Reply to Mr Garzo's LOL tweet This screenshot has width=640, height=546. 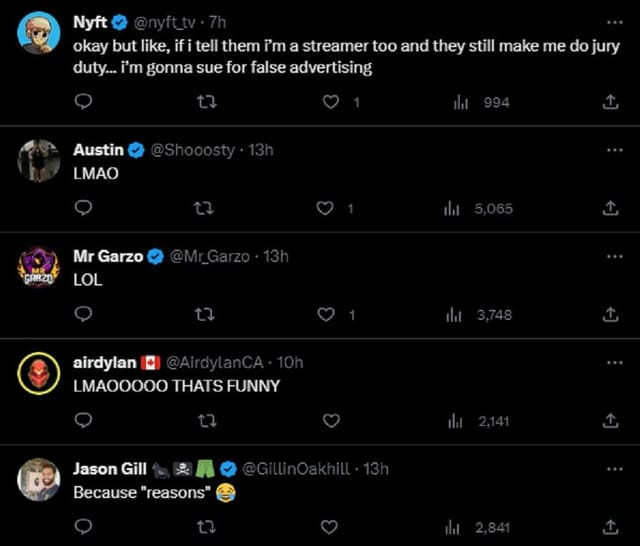[x=85, y=314]
